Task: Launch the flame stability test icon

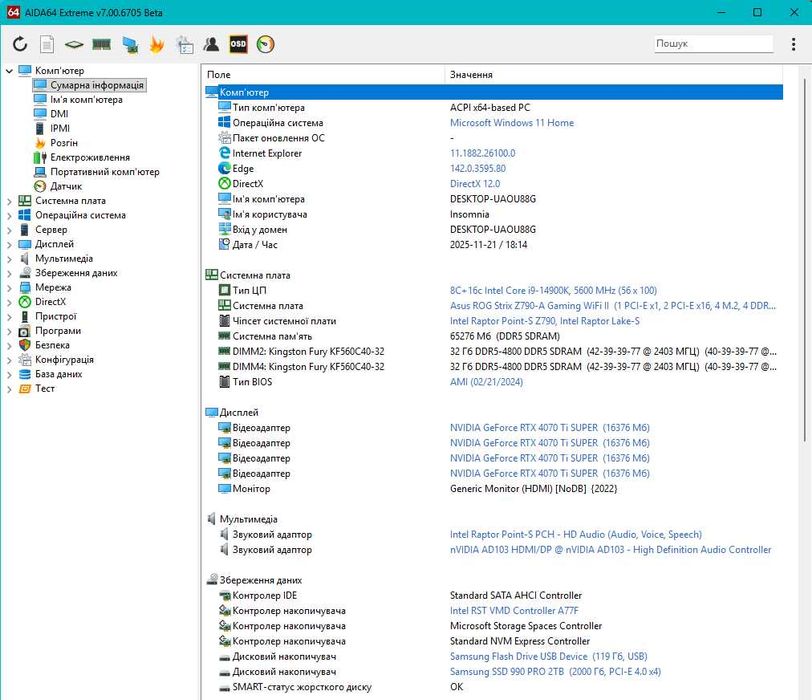Action: pos(157,44)
